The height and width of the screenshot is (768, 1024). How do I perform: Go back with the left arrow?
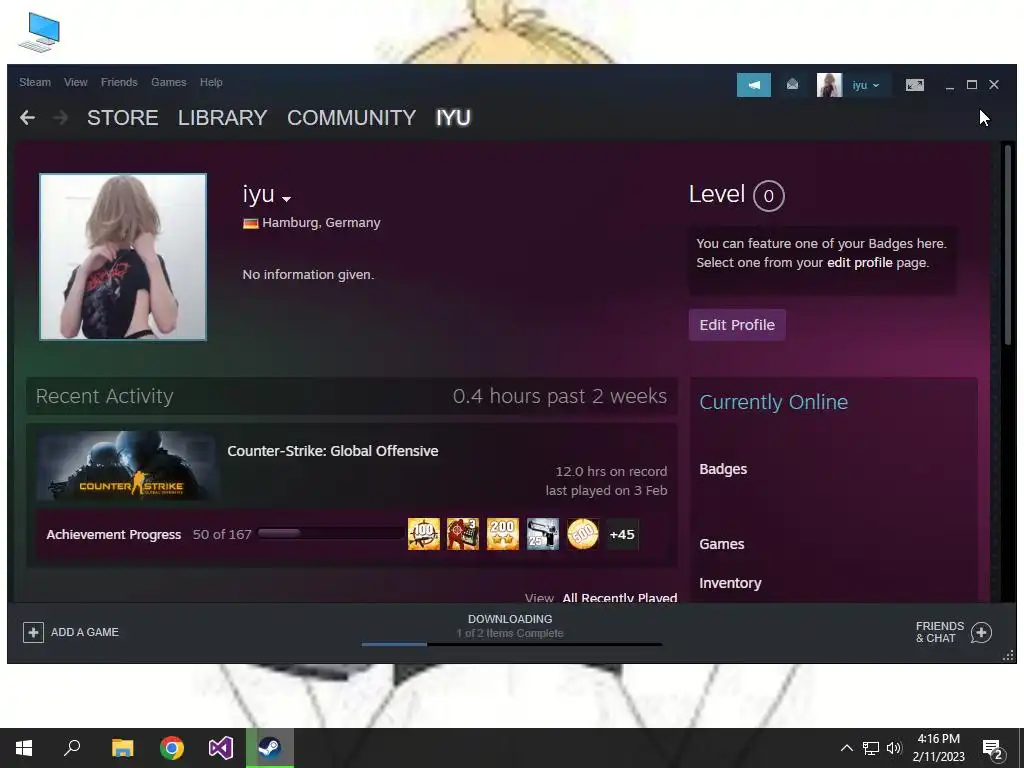click(x=27, y=118)
